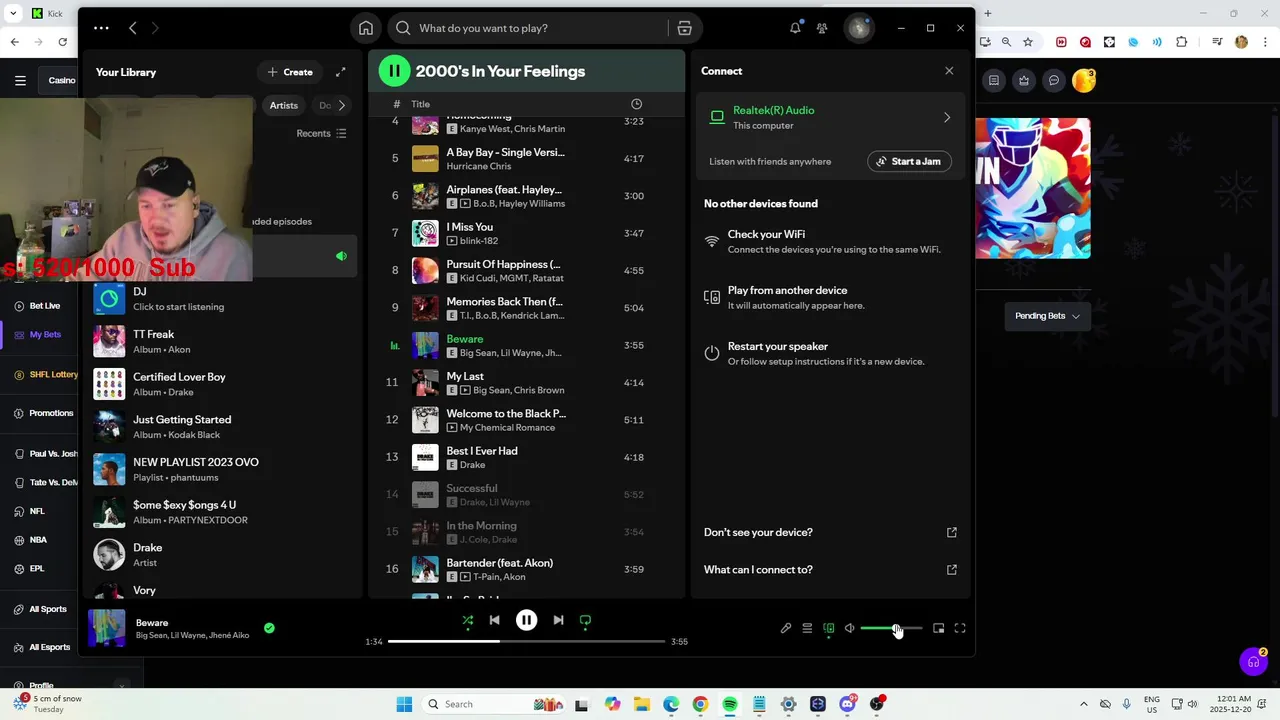Open Friend Activity icon
Screen dimensions: 1280x720
822,28
